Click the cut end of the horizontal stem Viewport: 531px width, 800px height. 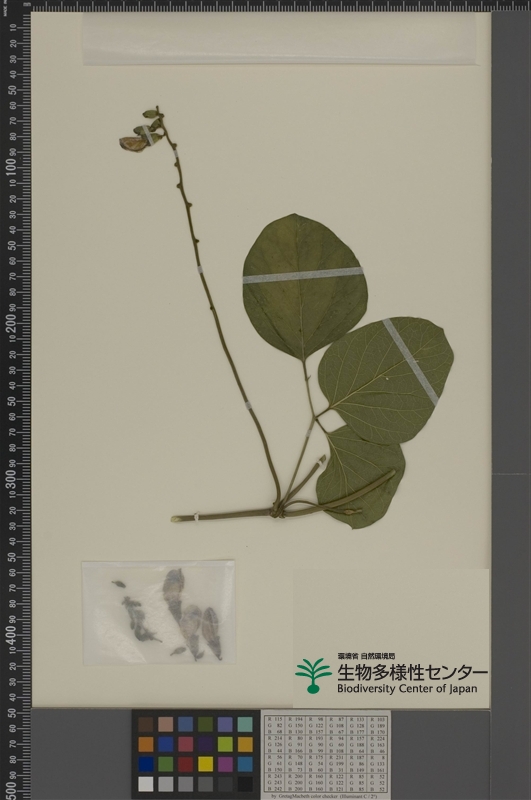[175, 518]
